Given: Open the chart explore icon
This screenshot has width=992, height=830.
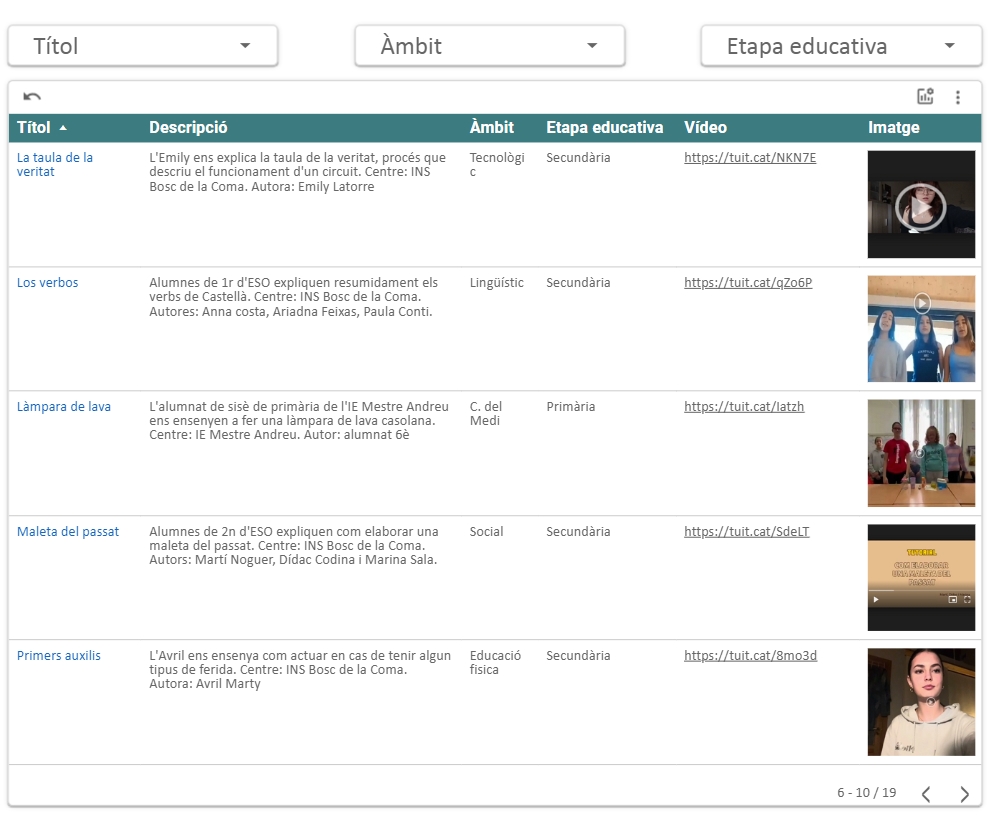Looking at the screenshot, I should (x=925, y=97).
